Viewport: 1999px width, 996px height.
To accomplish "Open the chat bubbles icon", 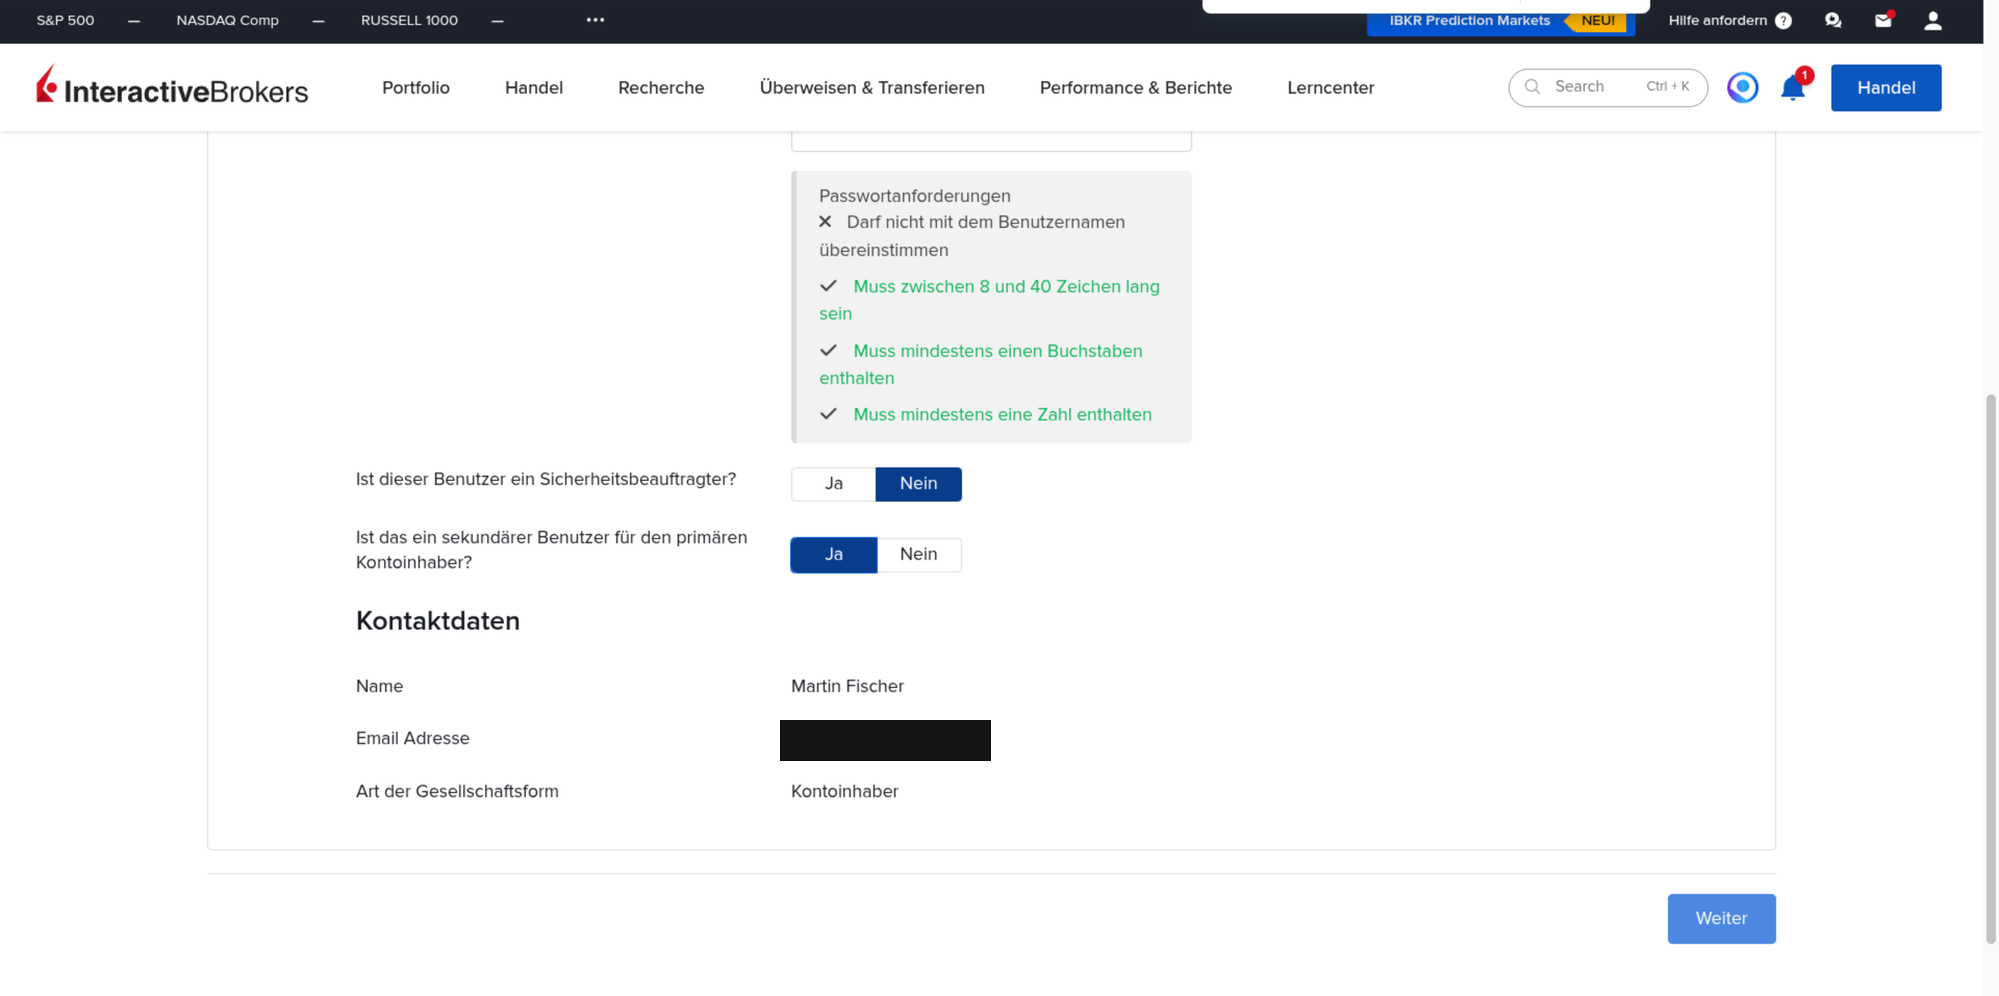I will [x=1833, y=20].
